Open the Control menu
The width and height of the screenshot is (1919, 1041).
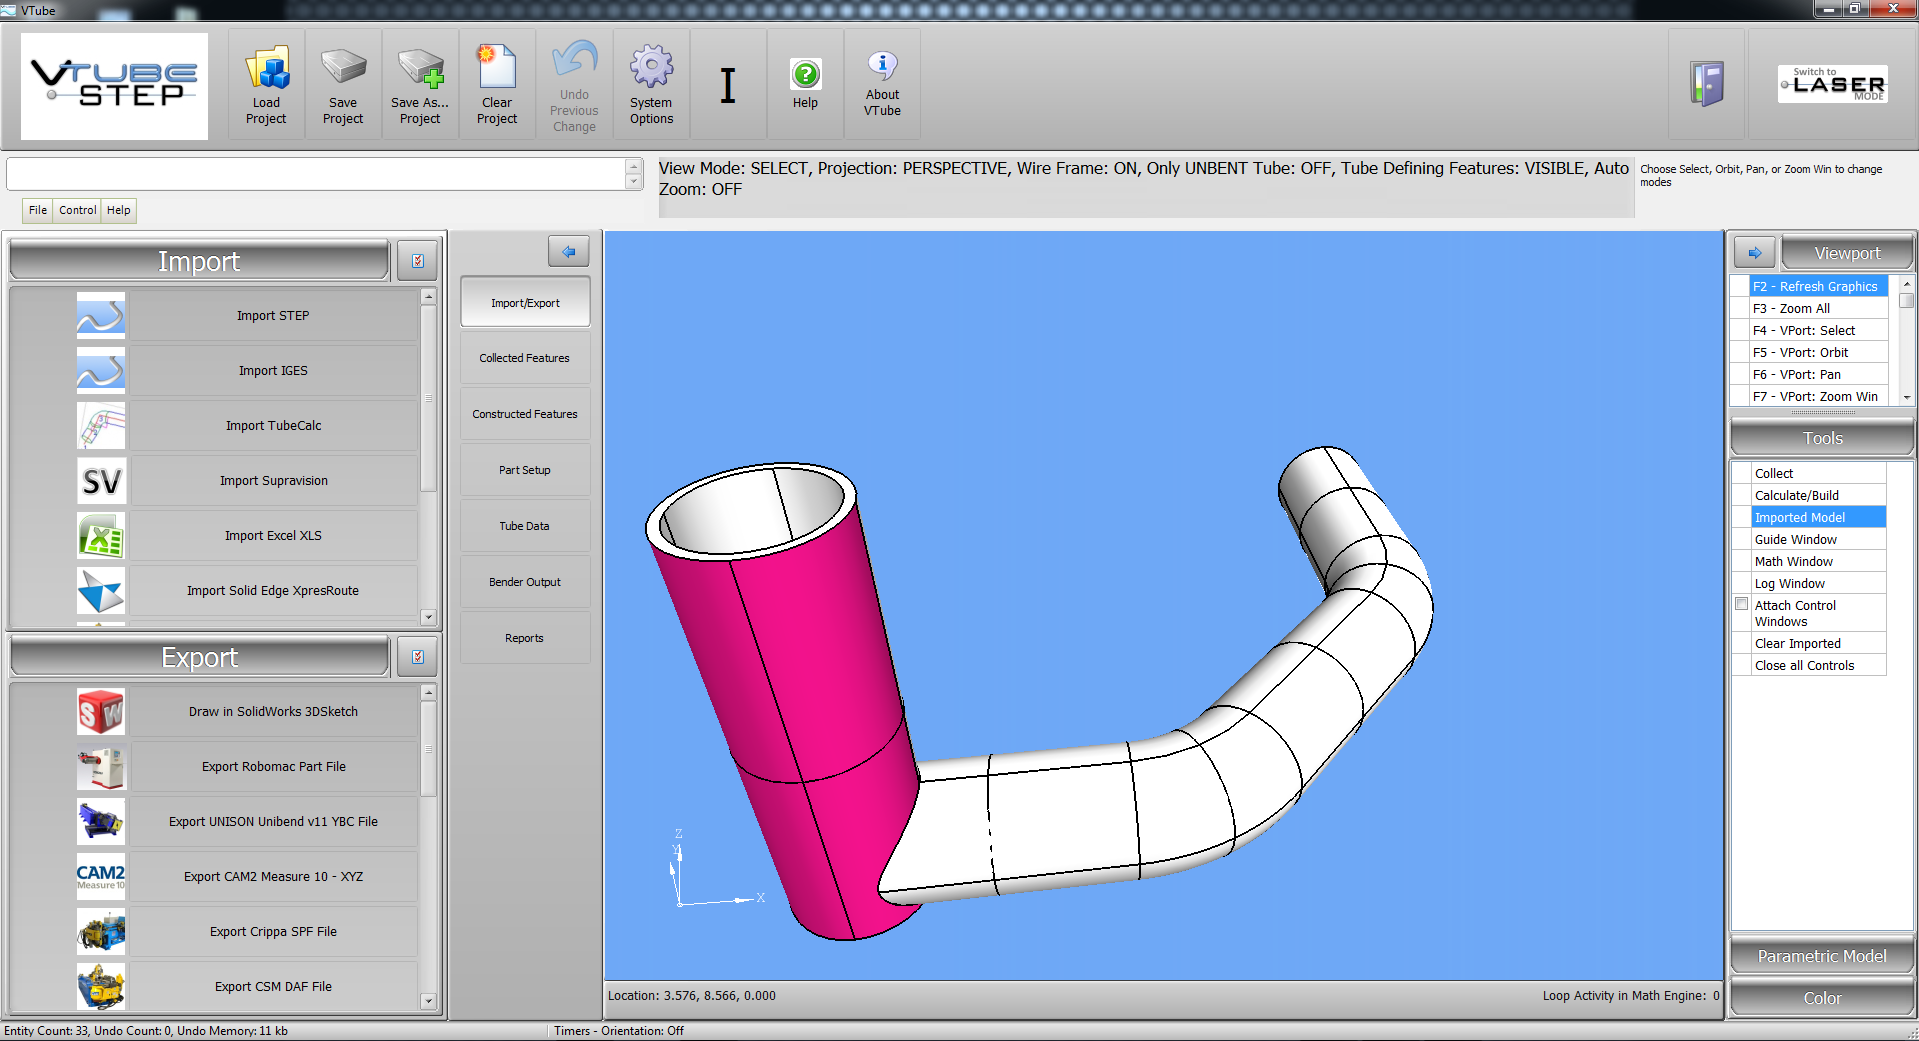(x=77, y=210)
